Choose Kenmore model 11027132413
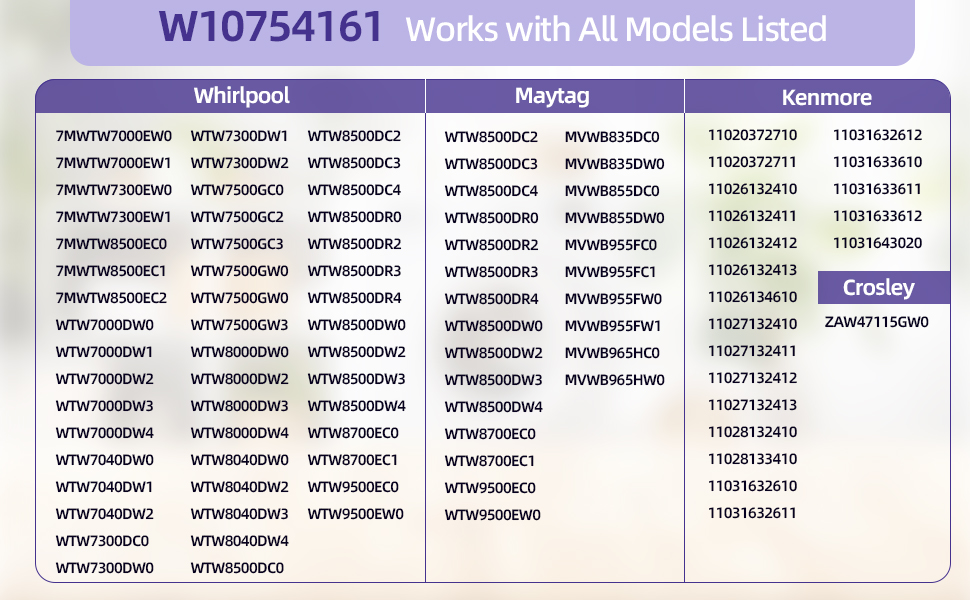 coord(752,405)
